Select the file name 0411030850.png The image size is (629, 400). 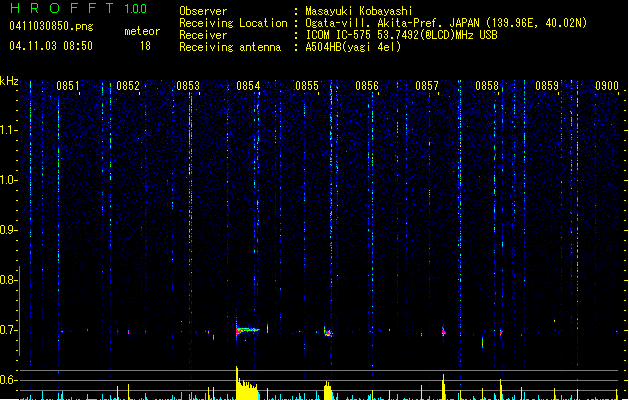click(x=51, y=26)
